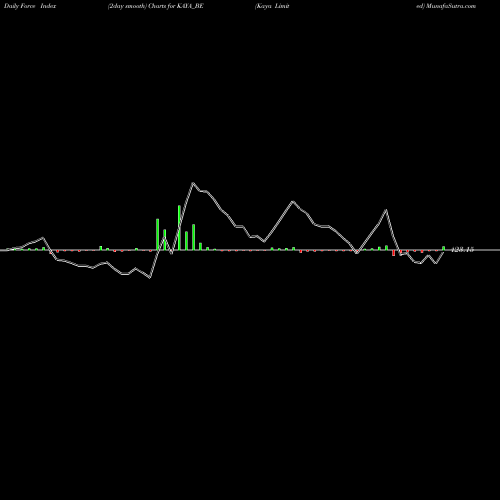Click the 'ed) MunafaSutra.com' watermark text
The image size is (500, 500).
pos(446,6)
